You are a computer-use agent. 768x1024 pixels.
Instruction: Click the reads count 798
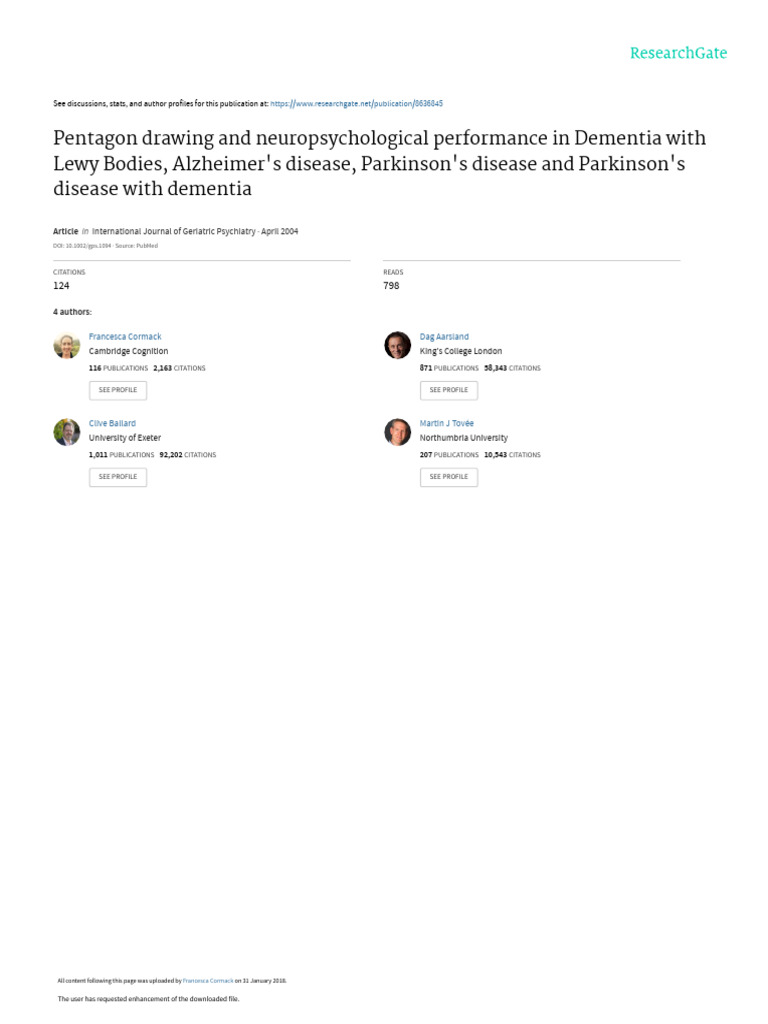391,285
